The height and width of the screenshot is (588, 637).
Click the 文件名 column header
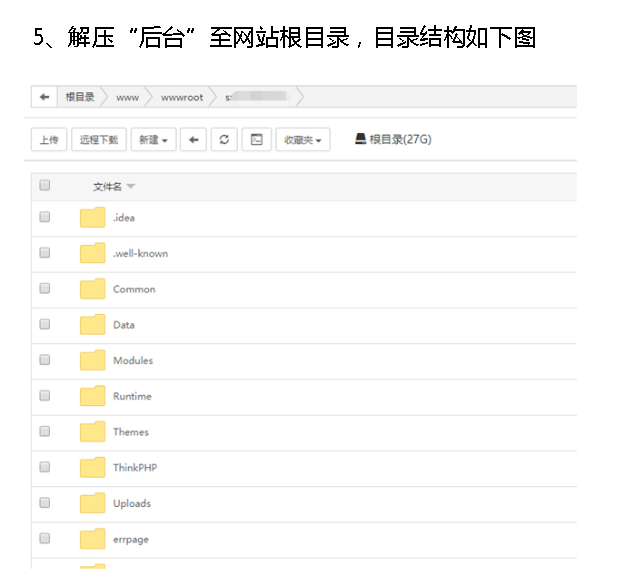coord(107,187)
